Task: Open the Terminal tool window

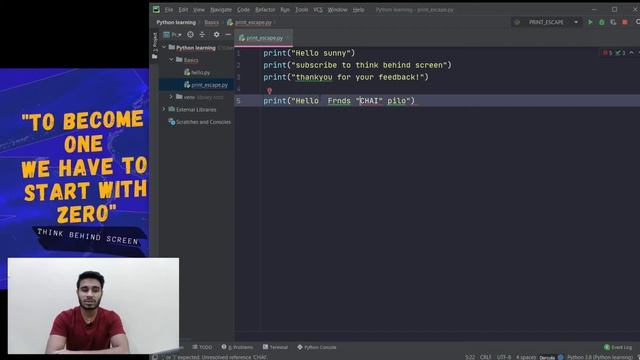Action: [276, 347]
